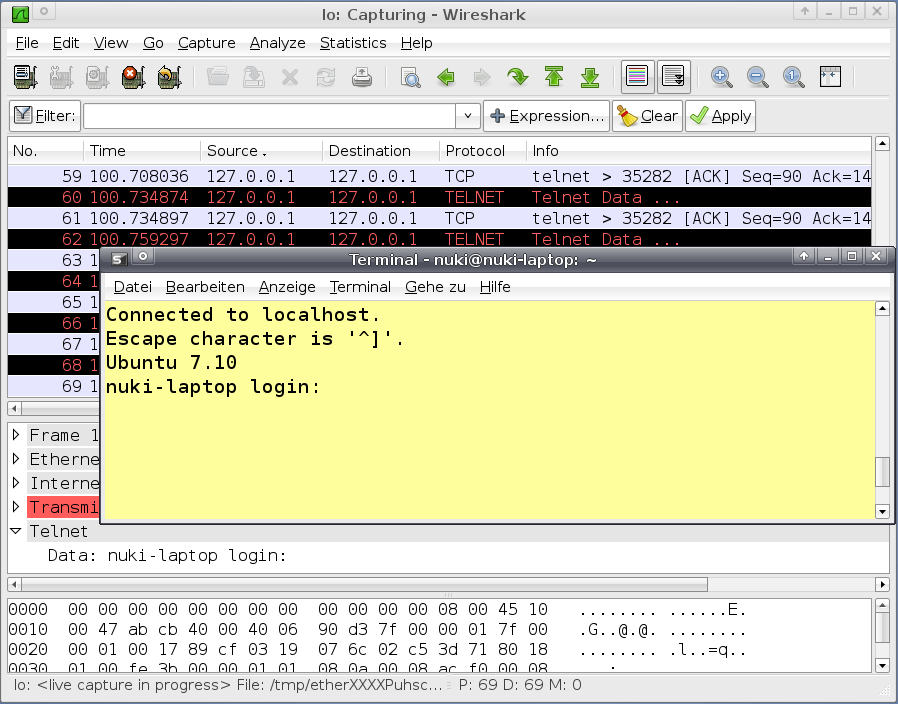Screen dimensions: 898x704
Task: Click the reload capture file icon
Action: (x=326, y=77)
